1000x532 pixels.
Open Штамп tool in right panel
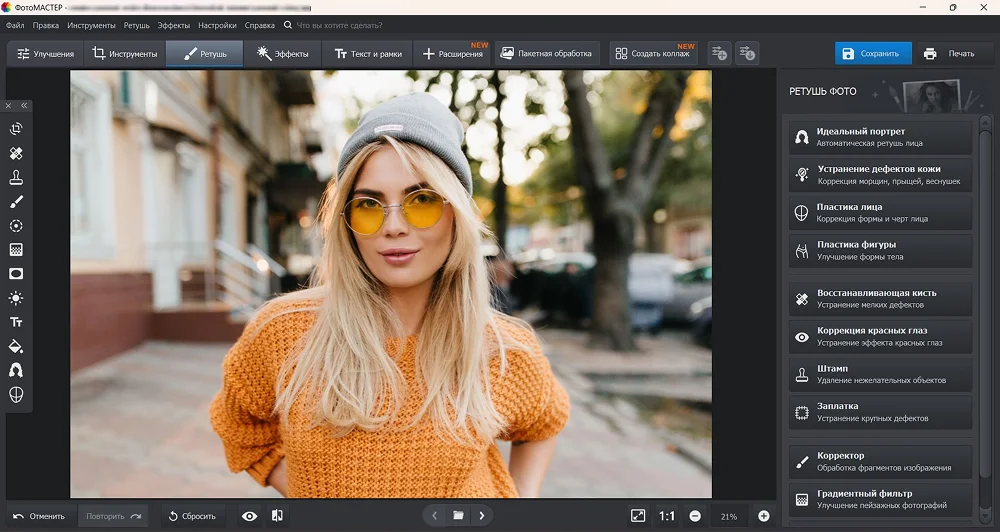(x=880, y=374)
